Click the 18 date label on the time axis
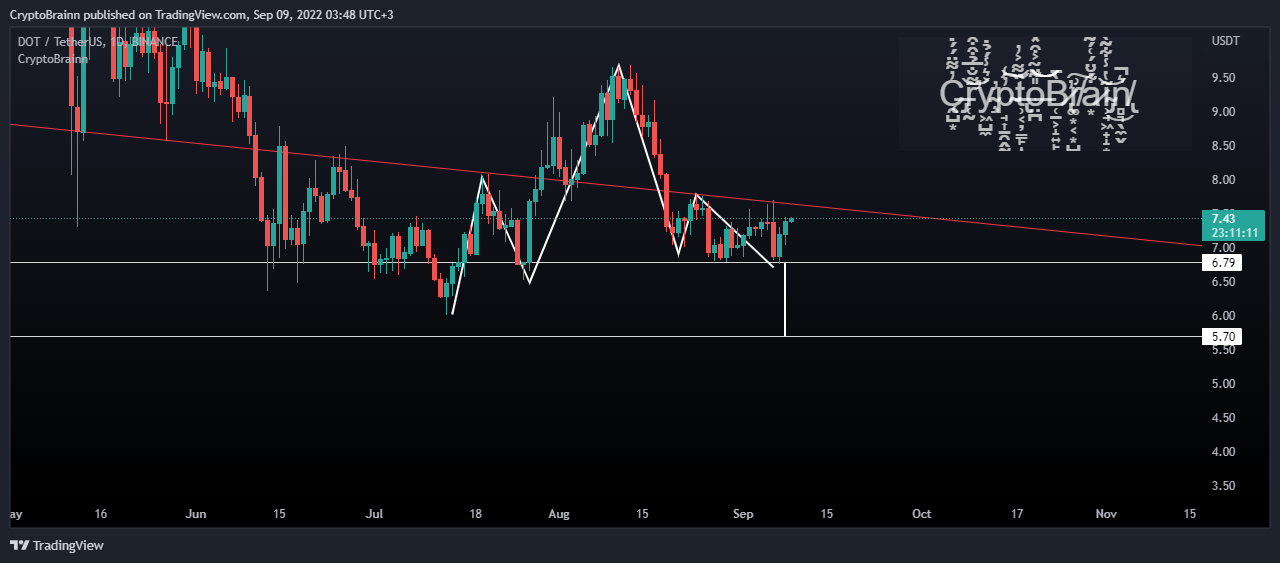Viewport: 1280px width, 563px height. click(x=476, y=514)
